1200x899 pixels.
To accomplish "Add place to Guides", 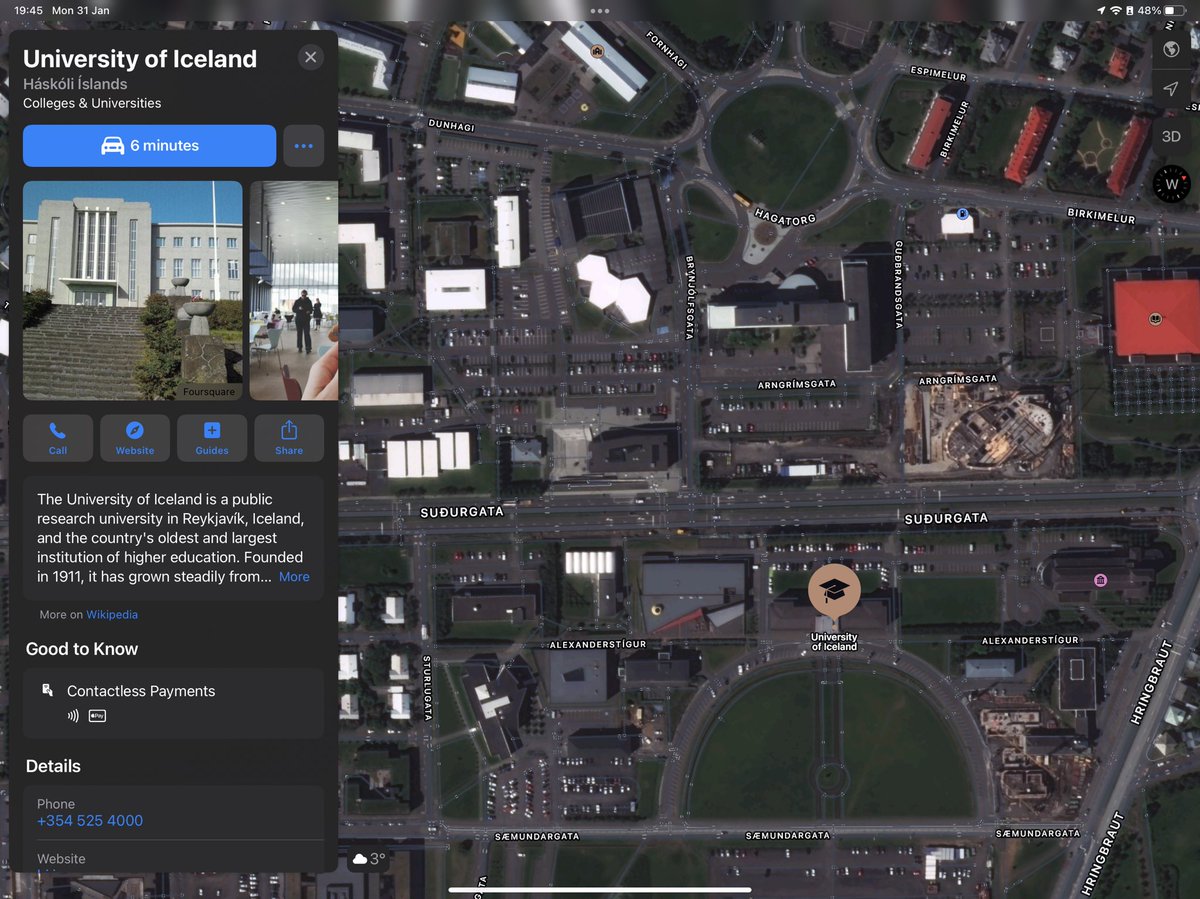I will click(x=212, y=438).
